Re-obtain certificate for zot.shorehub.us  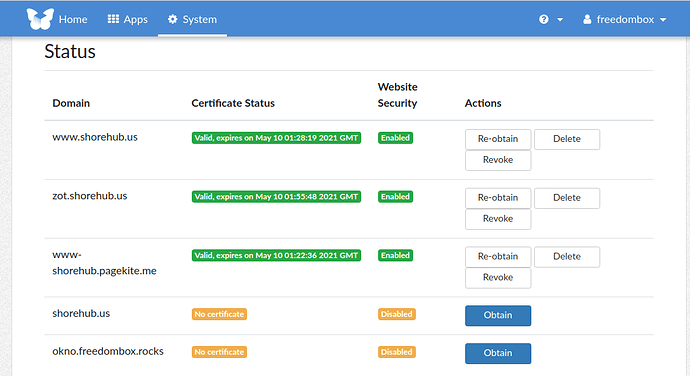(x=498, y=198)
